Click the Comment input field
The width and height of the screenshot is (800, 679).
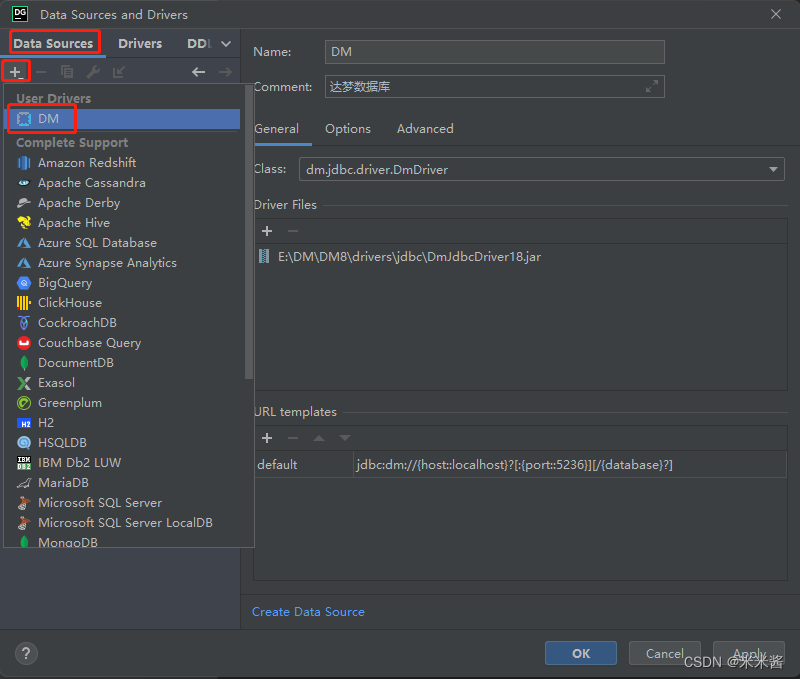(x=494, y=86)
